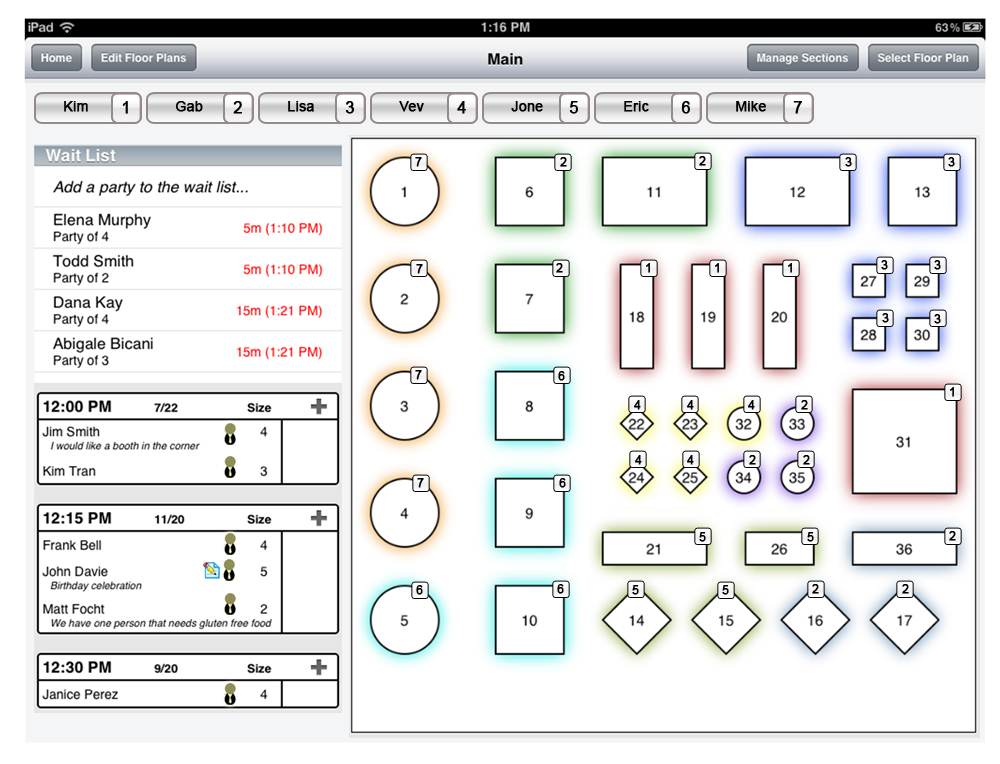1000x764 pixels.
Task: Select section tab Jone 5
Action: tap(536, 107)
